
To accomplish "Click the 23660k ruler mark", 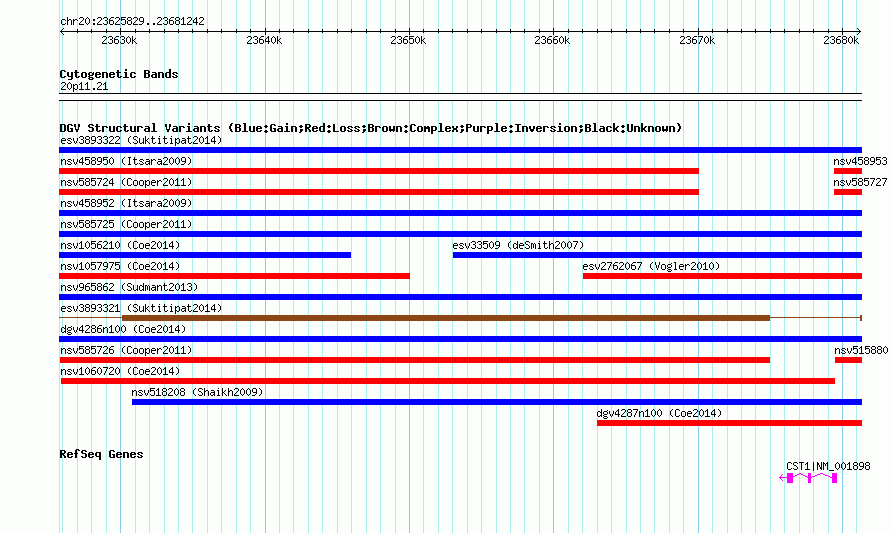I will (x=552, y=40).
